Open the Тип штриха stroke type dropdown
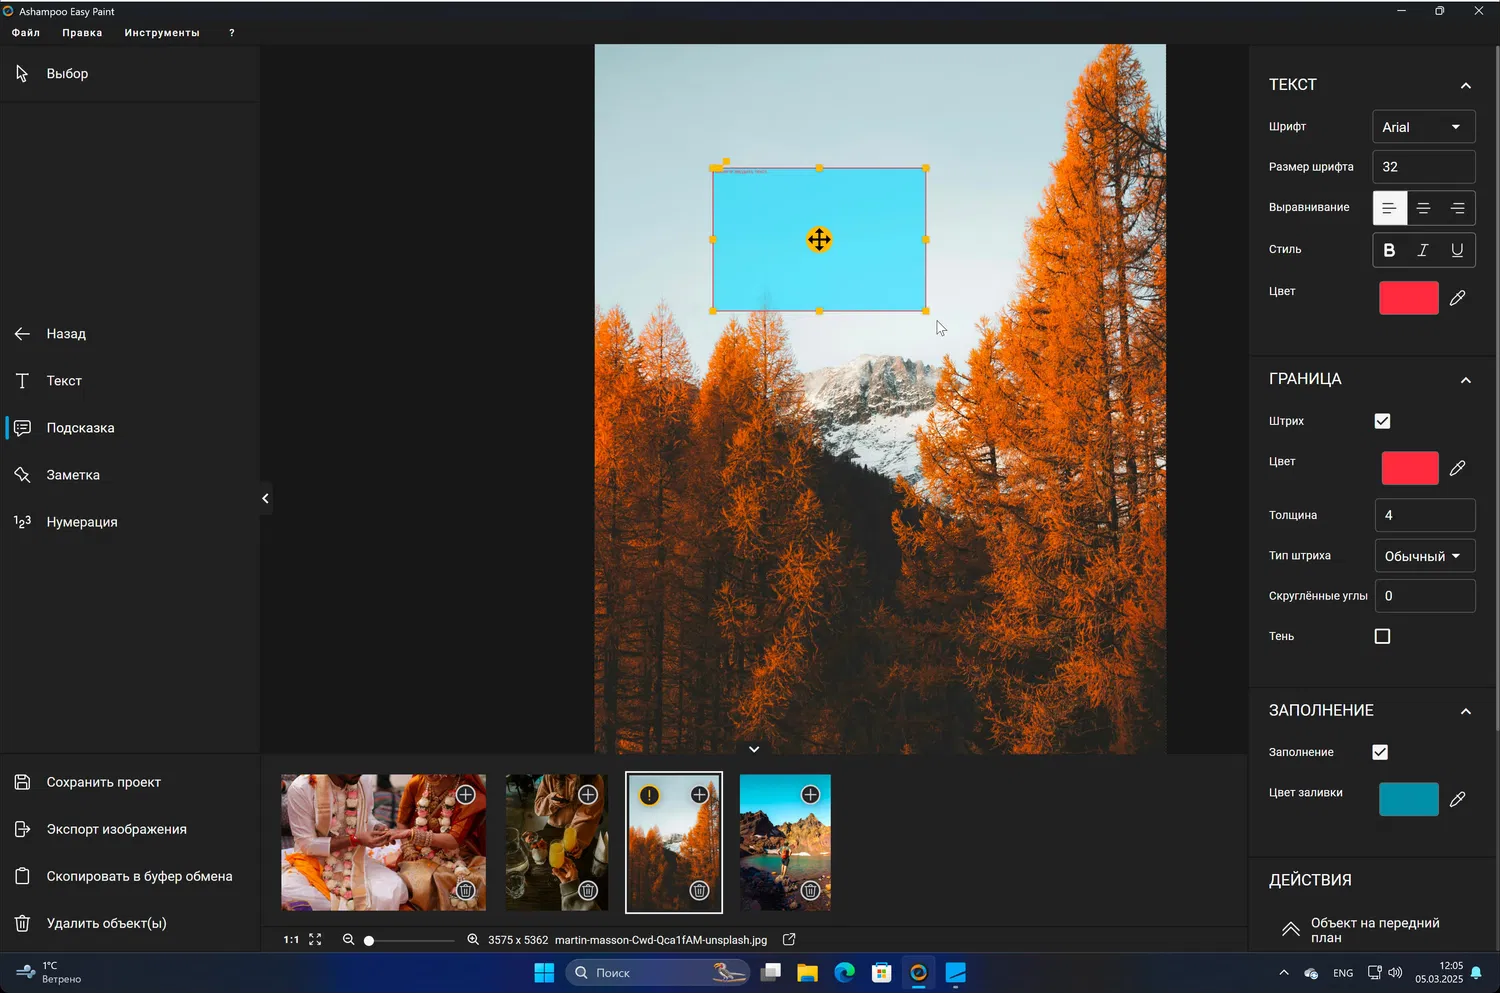This screenshot has height=993, width=1500. click(1425, 556)
